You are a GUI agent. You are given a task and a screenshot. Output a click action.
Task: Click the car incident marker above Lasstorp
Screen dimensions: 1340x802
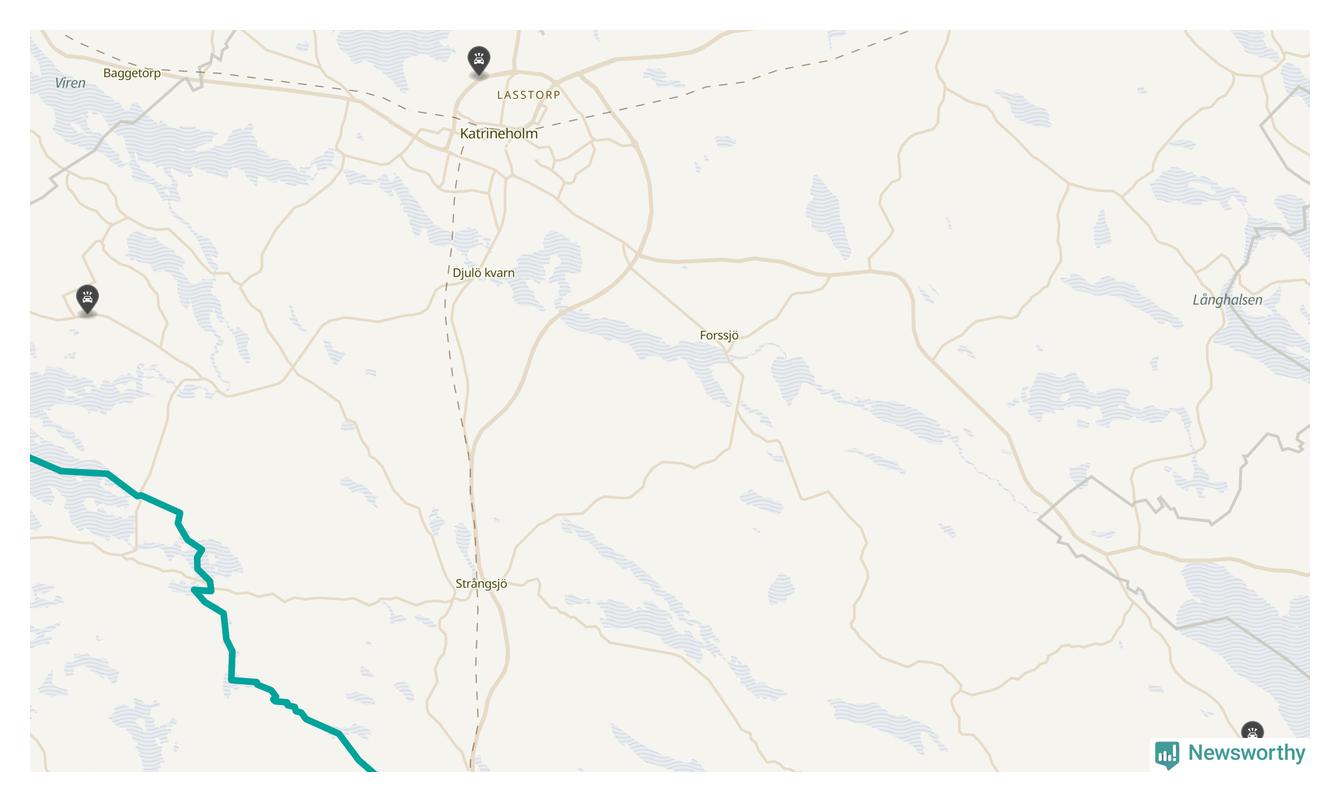pos(479,61)
